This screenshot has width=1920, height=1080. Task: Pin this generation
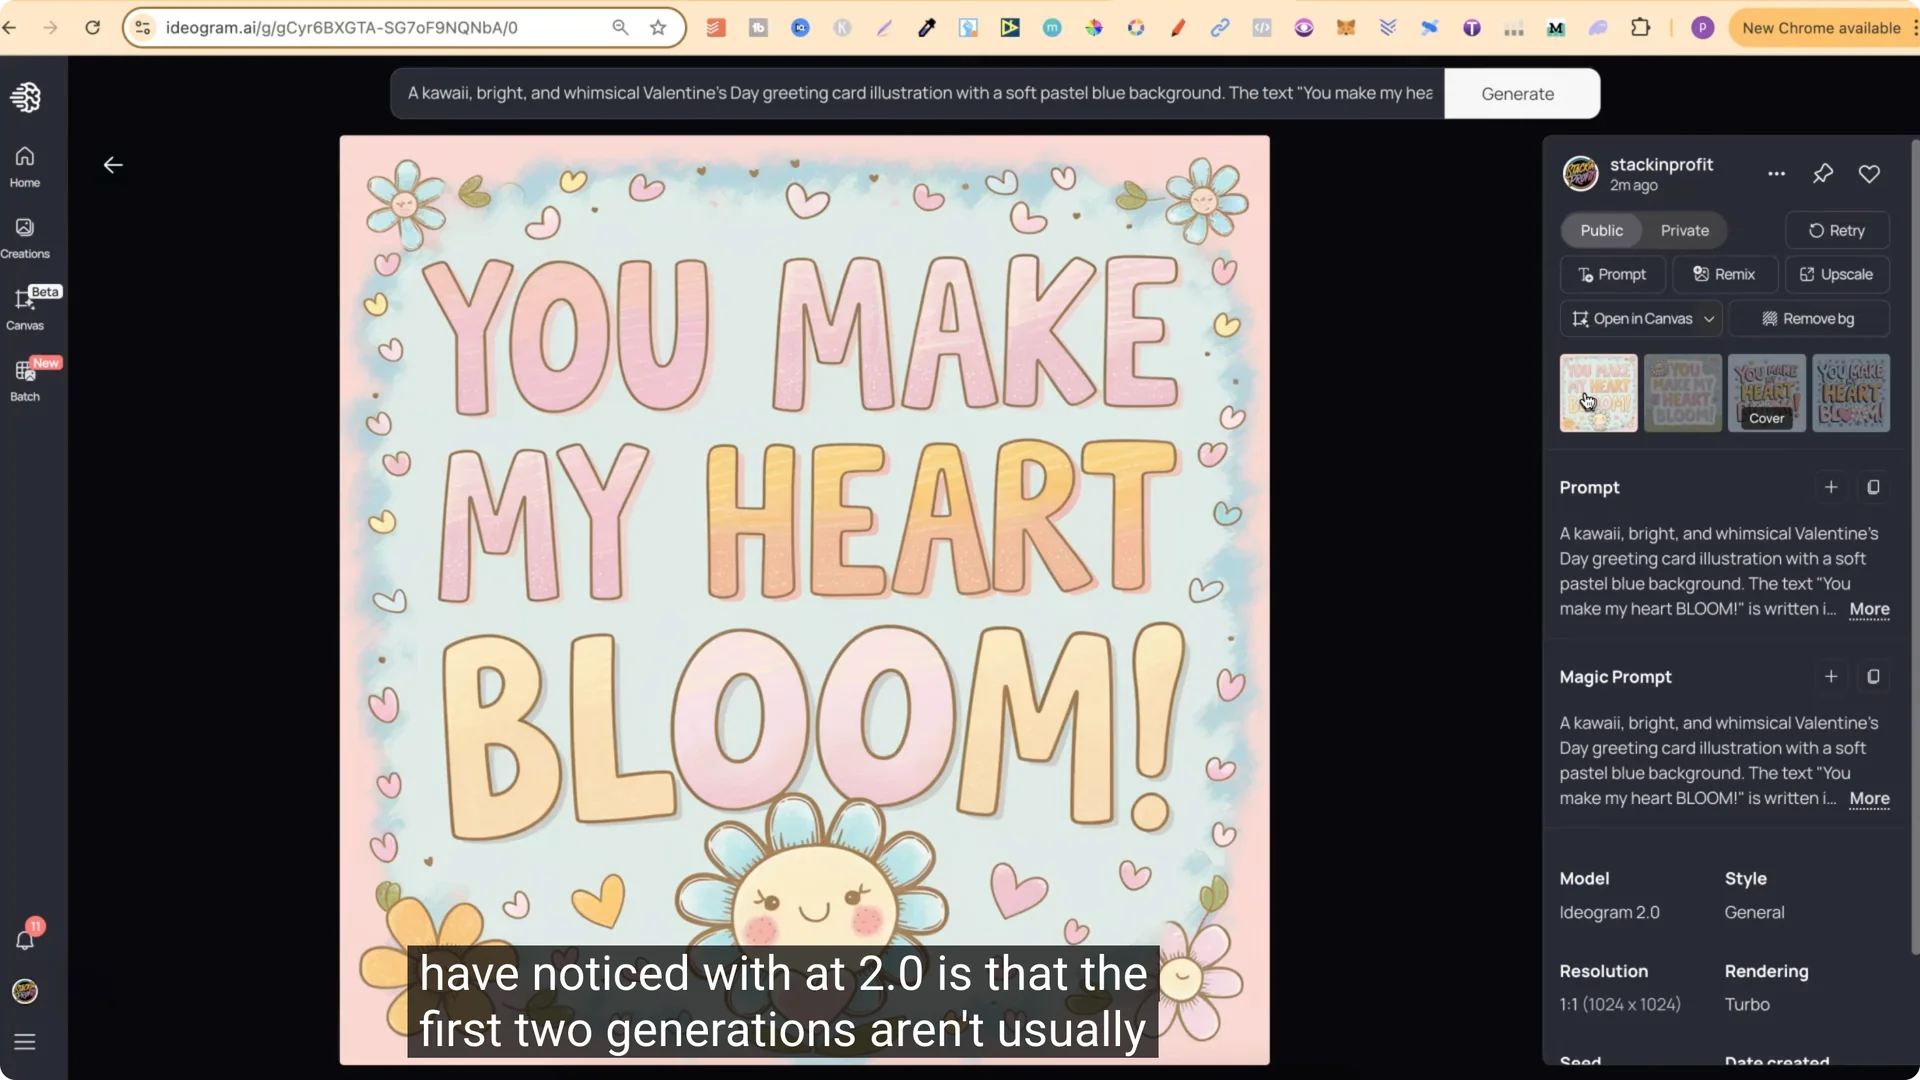[1822, 173]
